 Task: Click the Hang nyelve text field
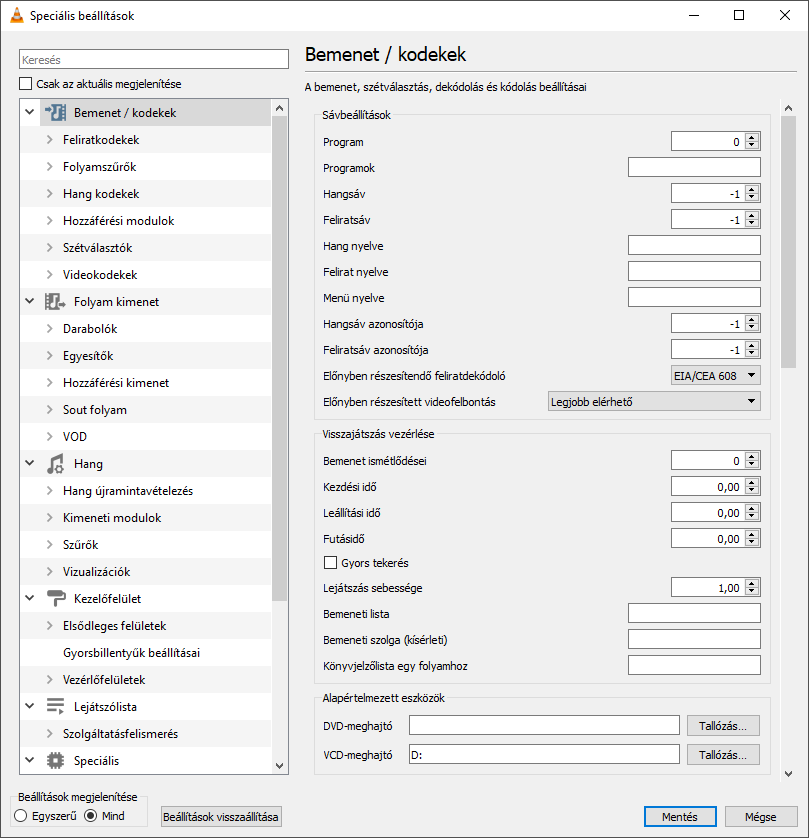[x=694, y=245]
